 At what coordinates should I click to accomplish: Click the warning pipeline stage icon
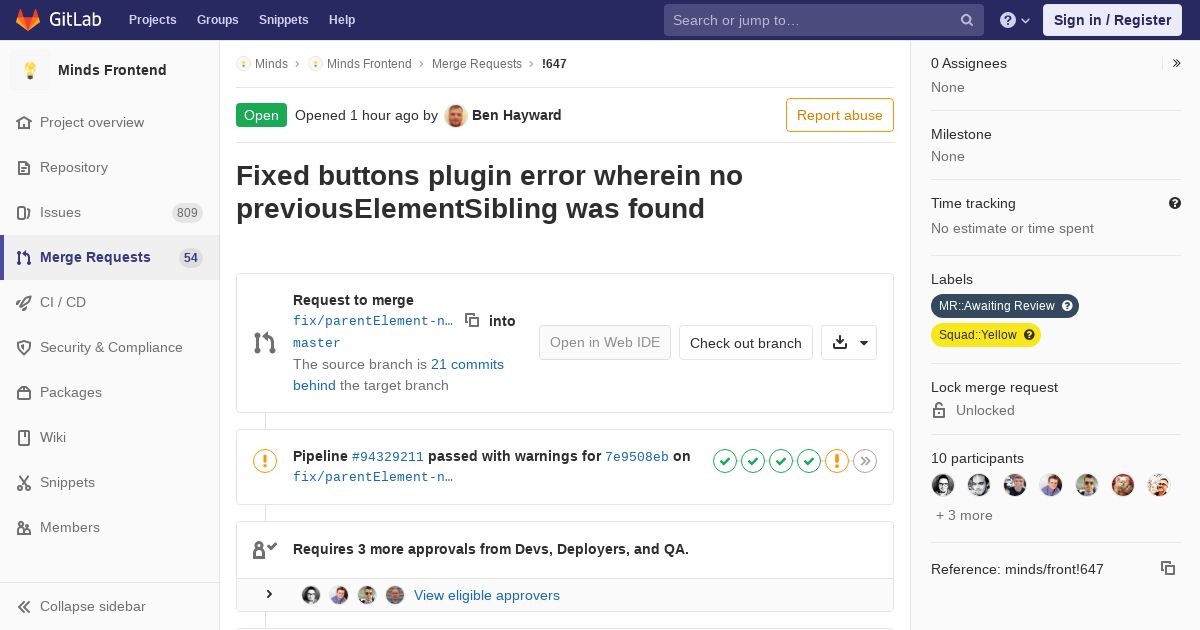click(x=837, y=461)
